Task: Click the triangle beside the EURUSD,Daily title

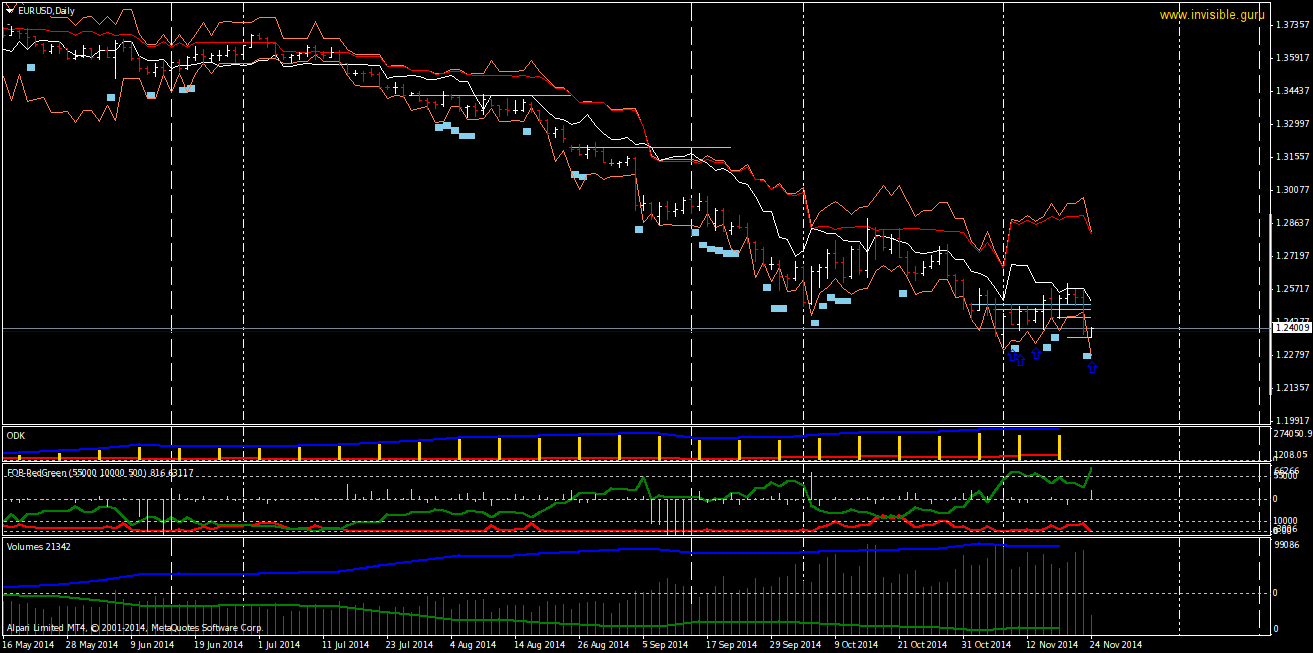Action: (x=10, y=10)
